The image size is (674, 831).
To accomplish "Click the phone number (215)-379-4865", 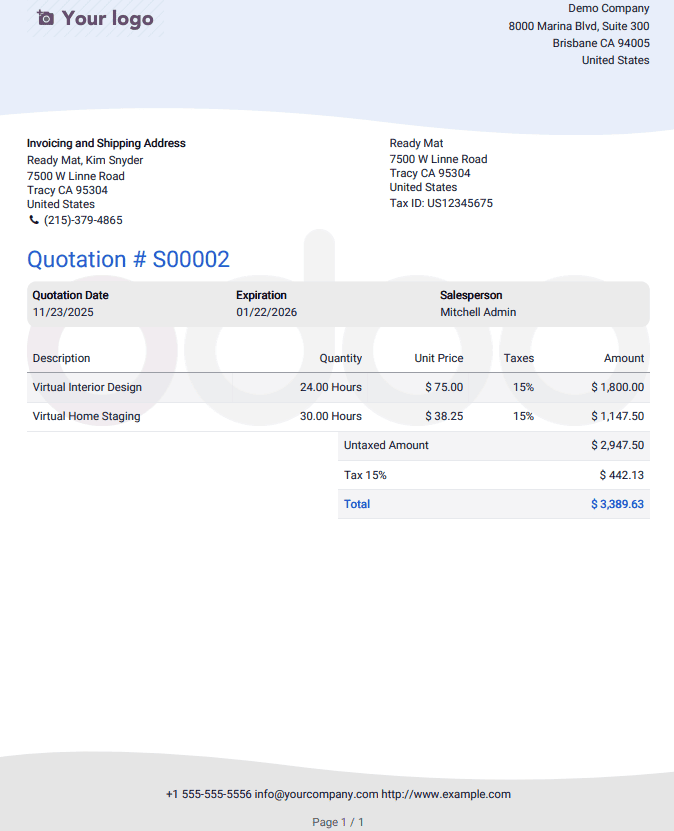I will pyautogui.click(x=83, y=220).
